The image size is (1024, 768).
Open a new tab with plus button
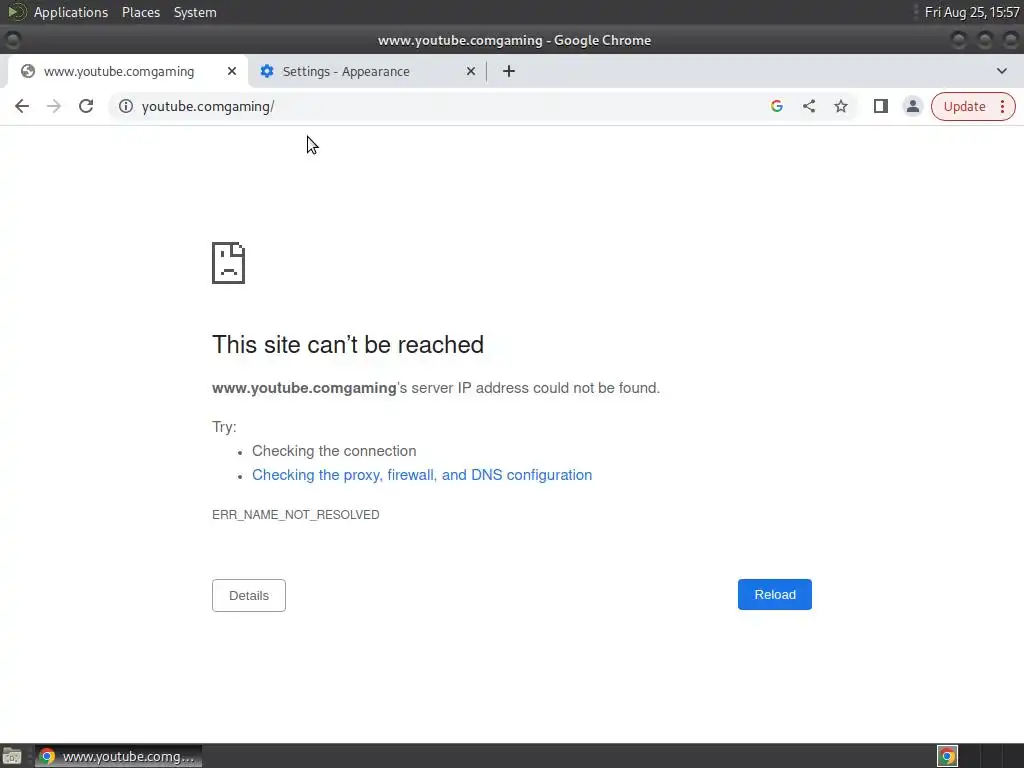(x=509, y=71)
